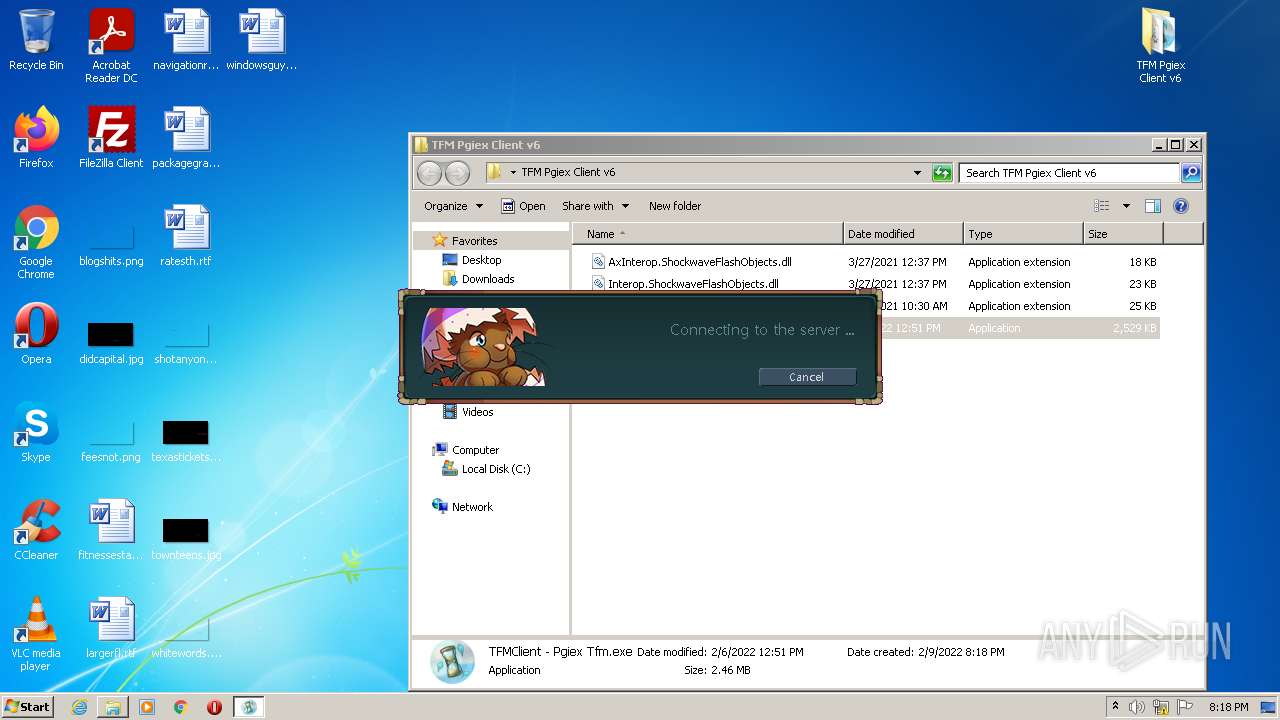Viewport: 1280px width, 720px height.
Task: Cancel the server connection dialog
Action: tap(807, 377)
